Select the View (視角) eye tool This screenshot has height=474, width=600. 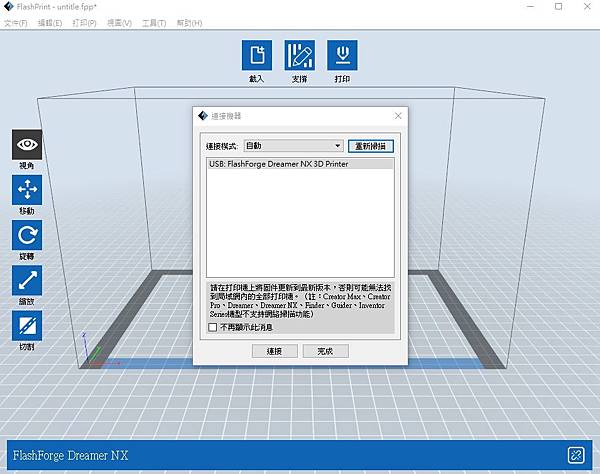pyautogui.click(x=27, y=145)
